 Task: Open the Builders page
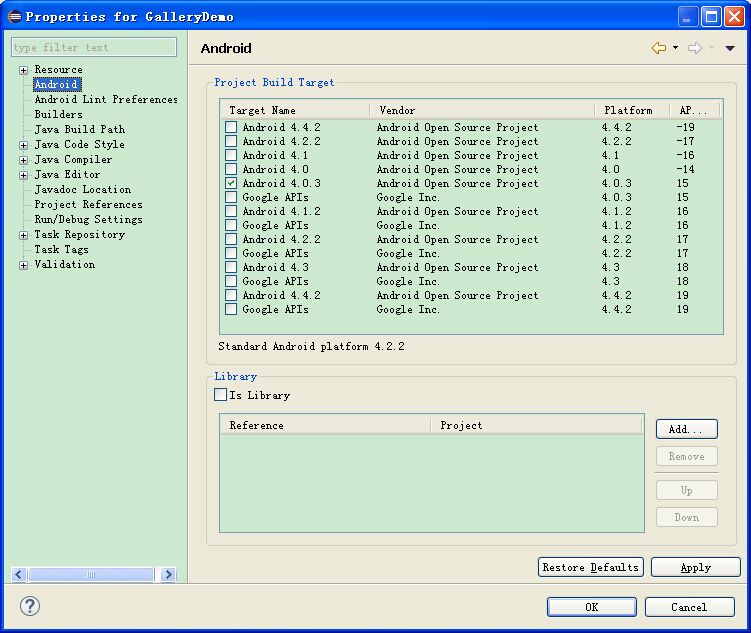pos(58,114)
